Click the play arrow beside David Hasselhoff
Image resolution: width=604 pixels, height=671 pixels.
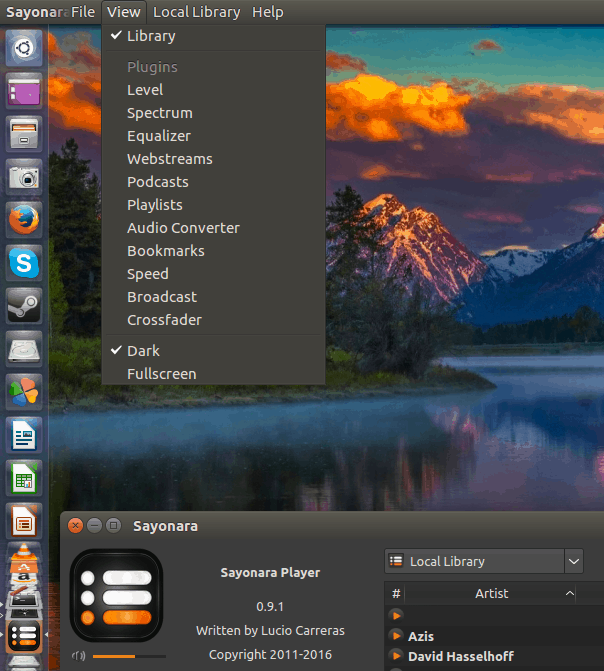coord(396,656)
